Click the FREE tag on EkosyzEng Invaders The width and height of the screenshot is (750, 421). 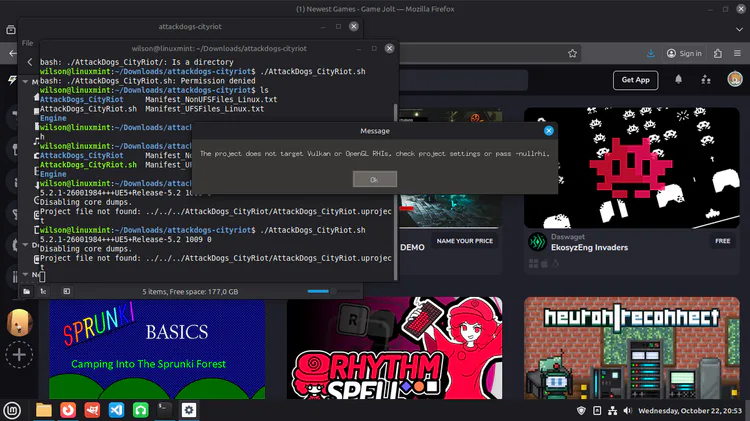coord(722,241)
